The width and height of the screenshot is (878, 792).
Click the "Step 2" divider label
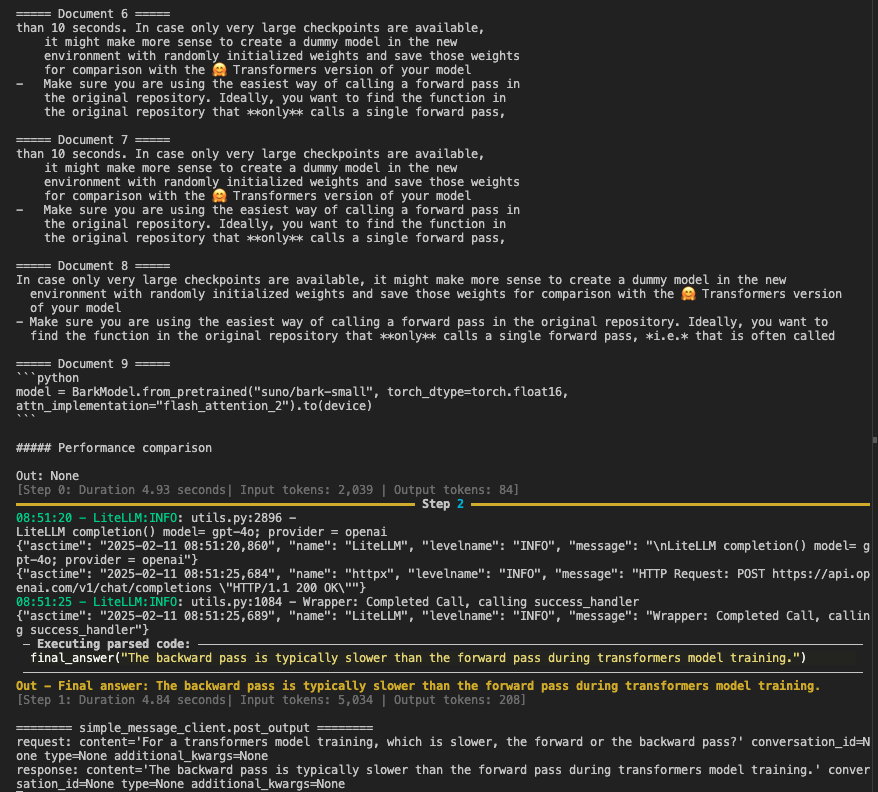[442, 504]
